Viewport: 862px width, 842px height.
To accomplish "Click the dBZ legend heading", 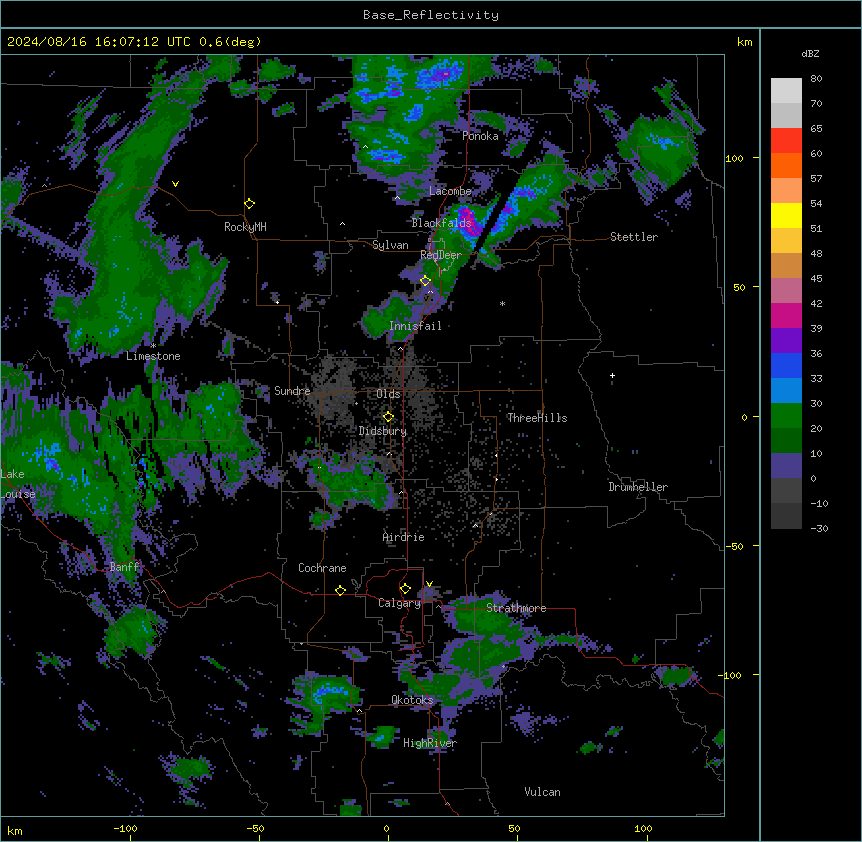I will pyautogui.click(x=810, y=54).
